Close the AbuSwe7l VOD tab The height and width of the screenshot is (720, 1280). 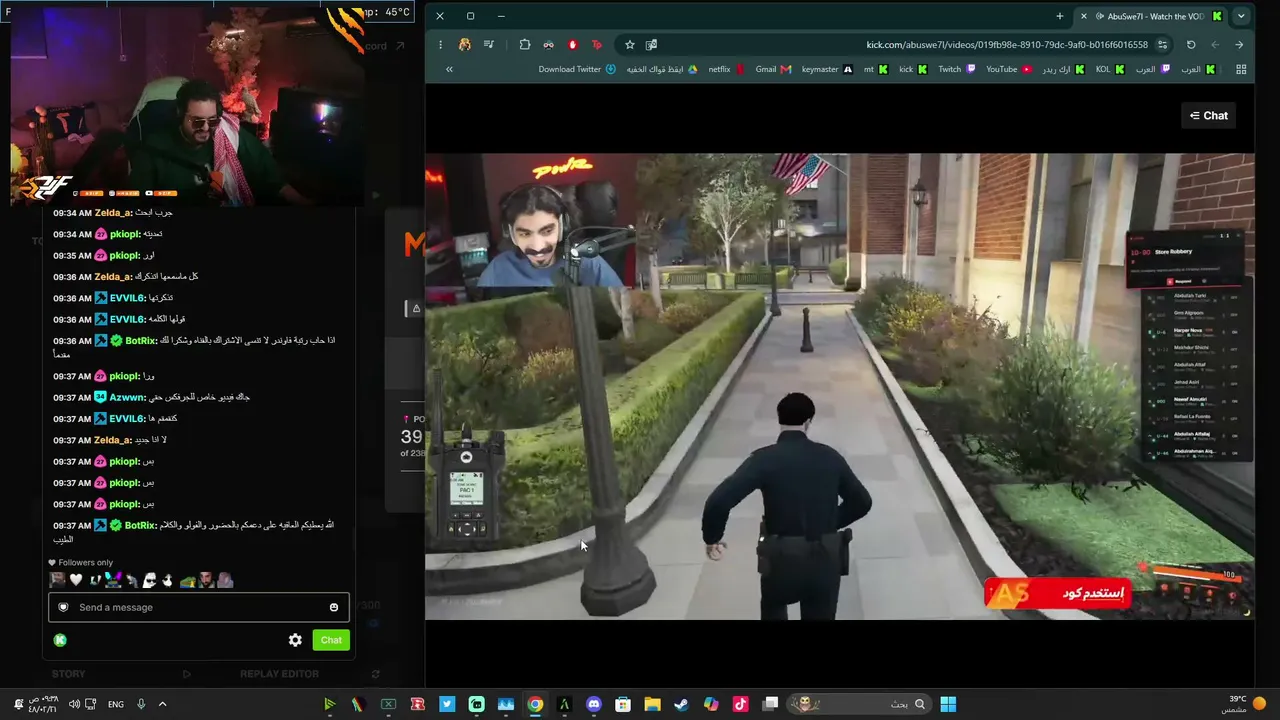click(x=1083, y=16)
